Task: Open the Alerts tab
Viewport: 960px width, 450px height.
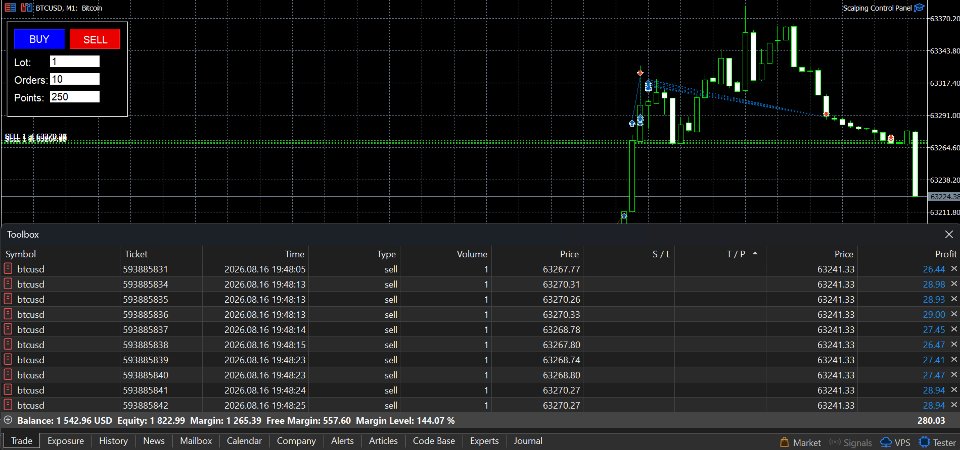Action: point(342,441)
